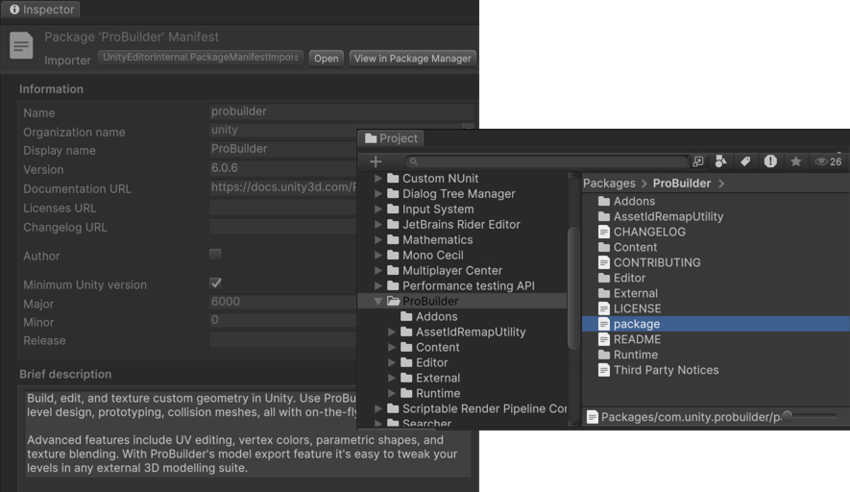
Task: Select the README file in ProBuilder
Action: 635,339
